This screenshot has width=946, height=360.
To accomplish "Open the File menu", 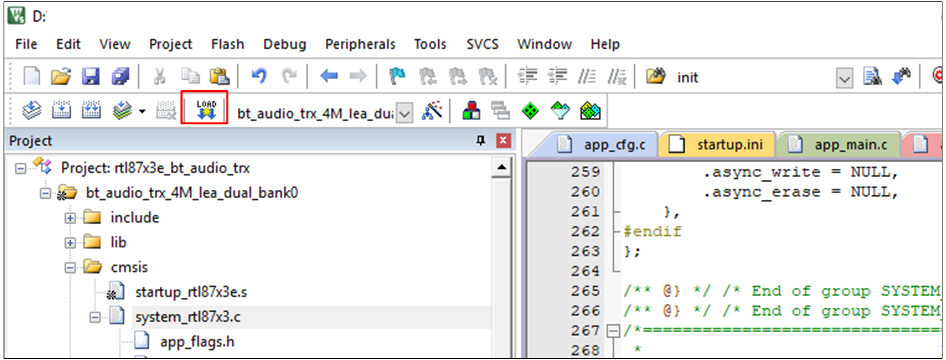I will pyautogui.click(x=26, y=44).
